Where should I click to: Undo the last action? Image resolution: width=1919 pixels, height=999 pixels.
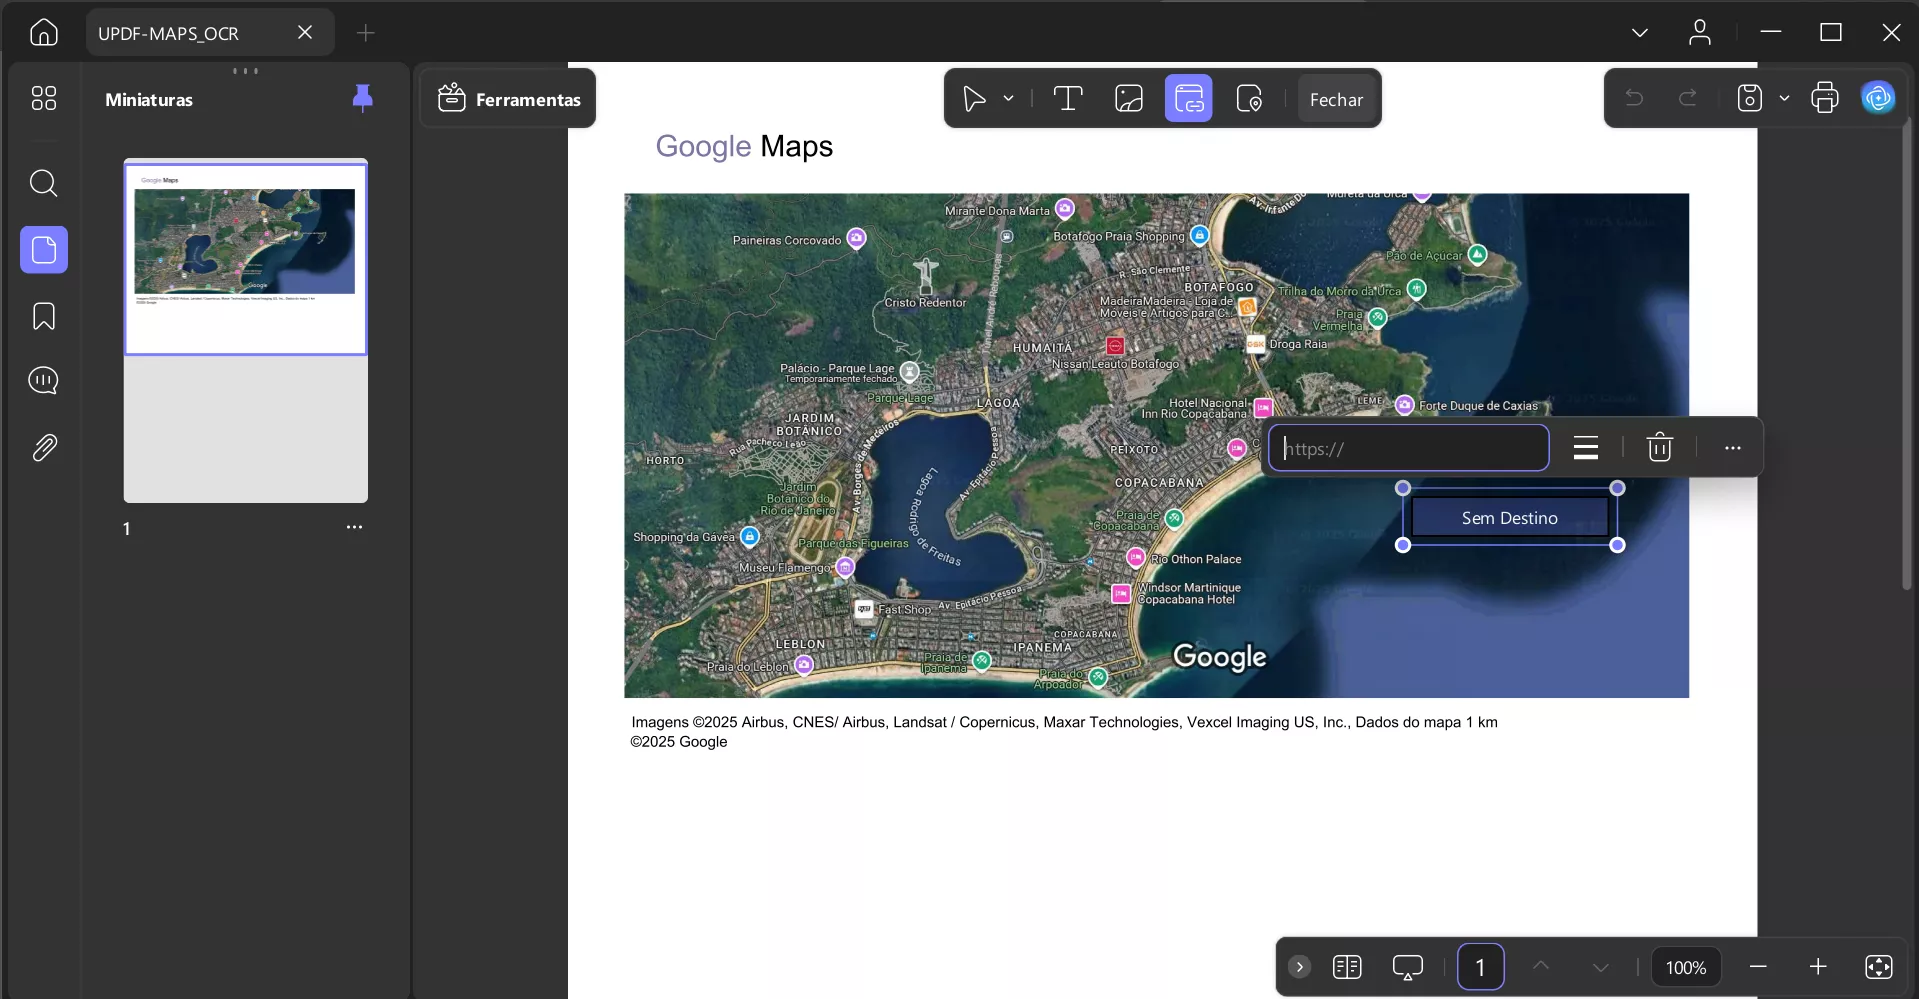(1634, 98)
